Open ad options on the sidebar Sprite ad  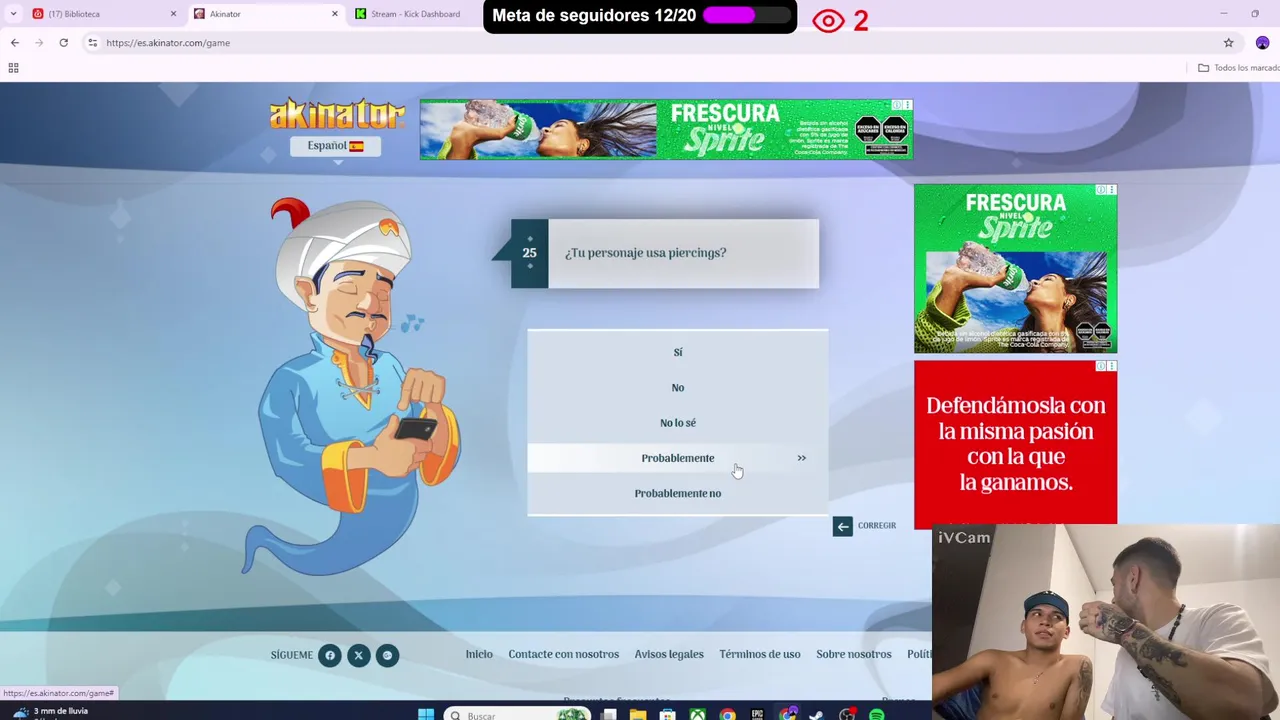pyautogui.click(x=1112, y=190)
